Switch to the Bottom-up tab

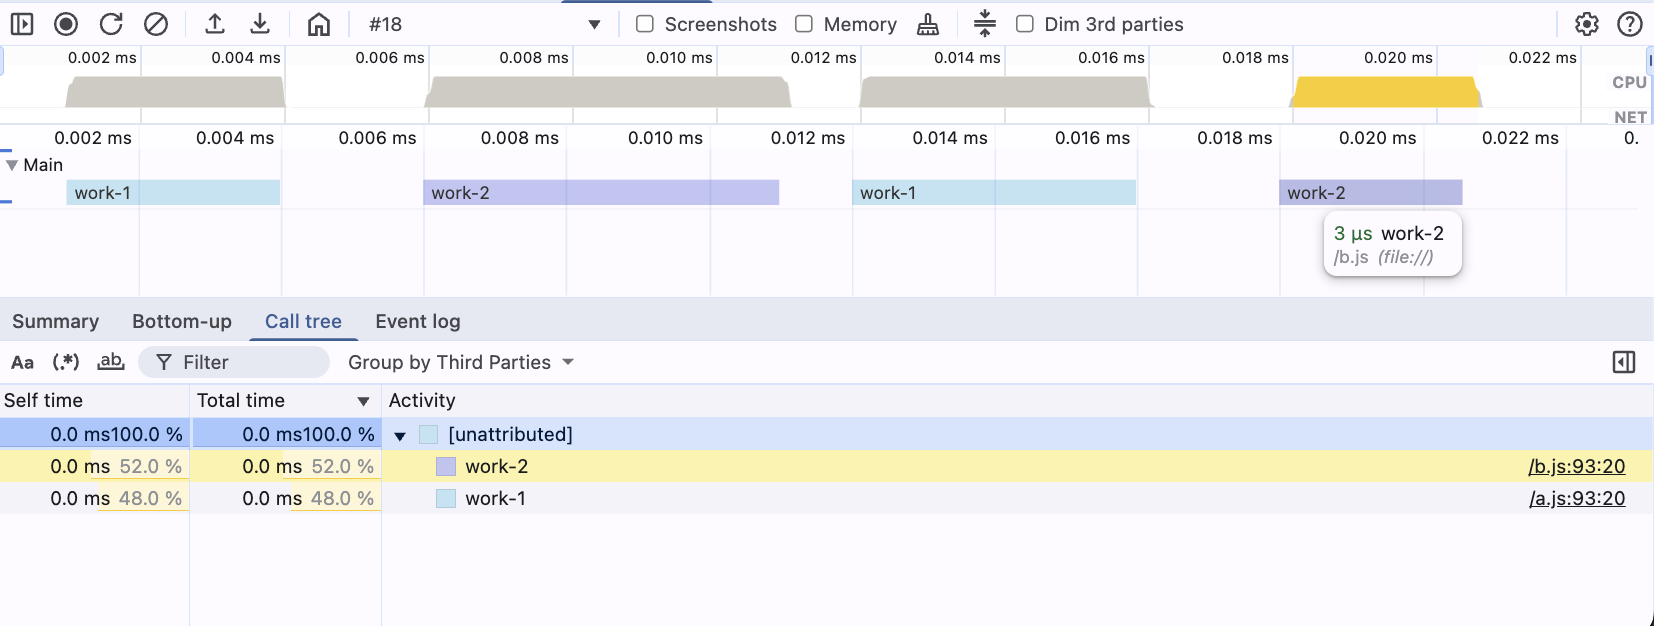tap(182, 321)
